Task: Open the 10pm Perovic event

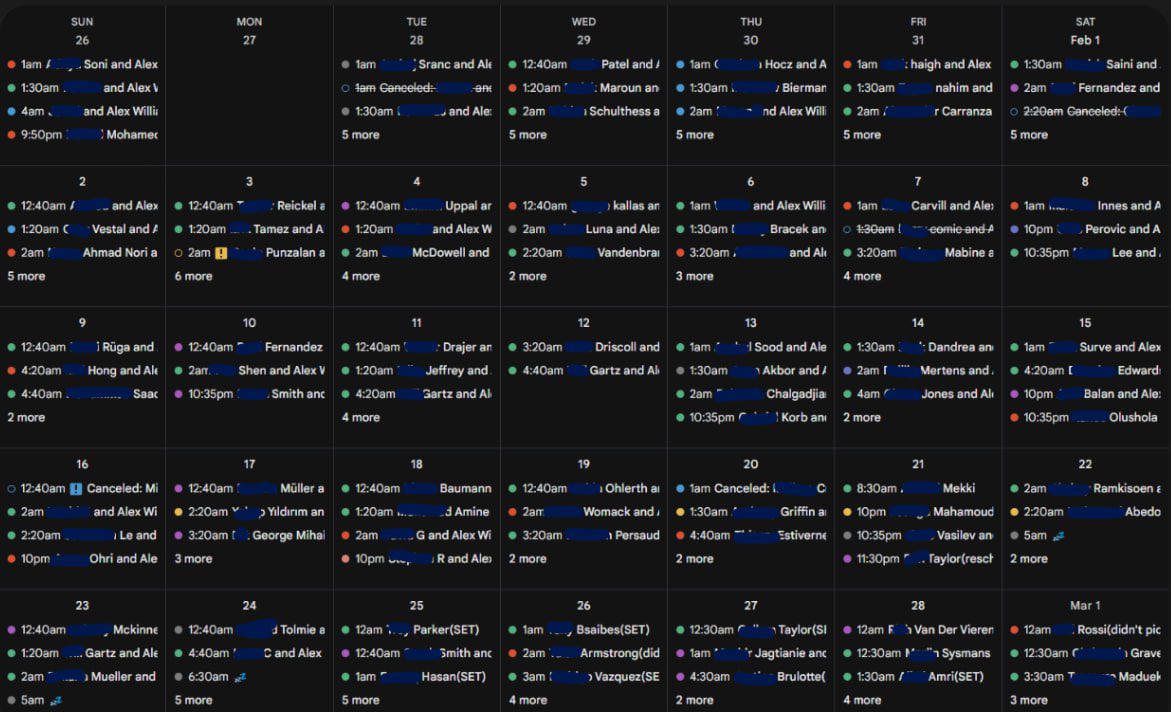Action: 1086,229
